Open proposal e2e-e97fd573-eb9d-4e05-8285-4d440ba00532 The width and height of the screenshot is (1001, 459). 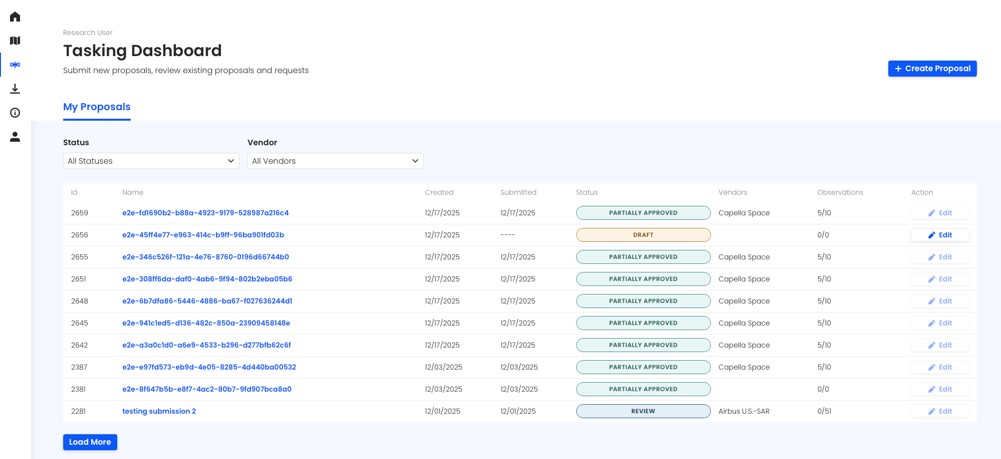point(209,367)
